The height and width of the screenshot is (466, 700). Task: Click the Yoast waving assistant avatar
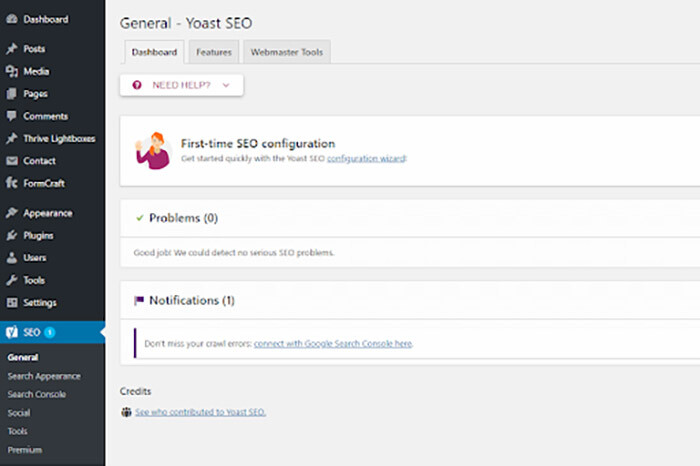(153, 151)
